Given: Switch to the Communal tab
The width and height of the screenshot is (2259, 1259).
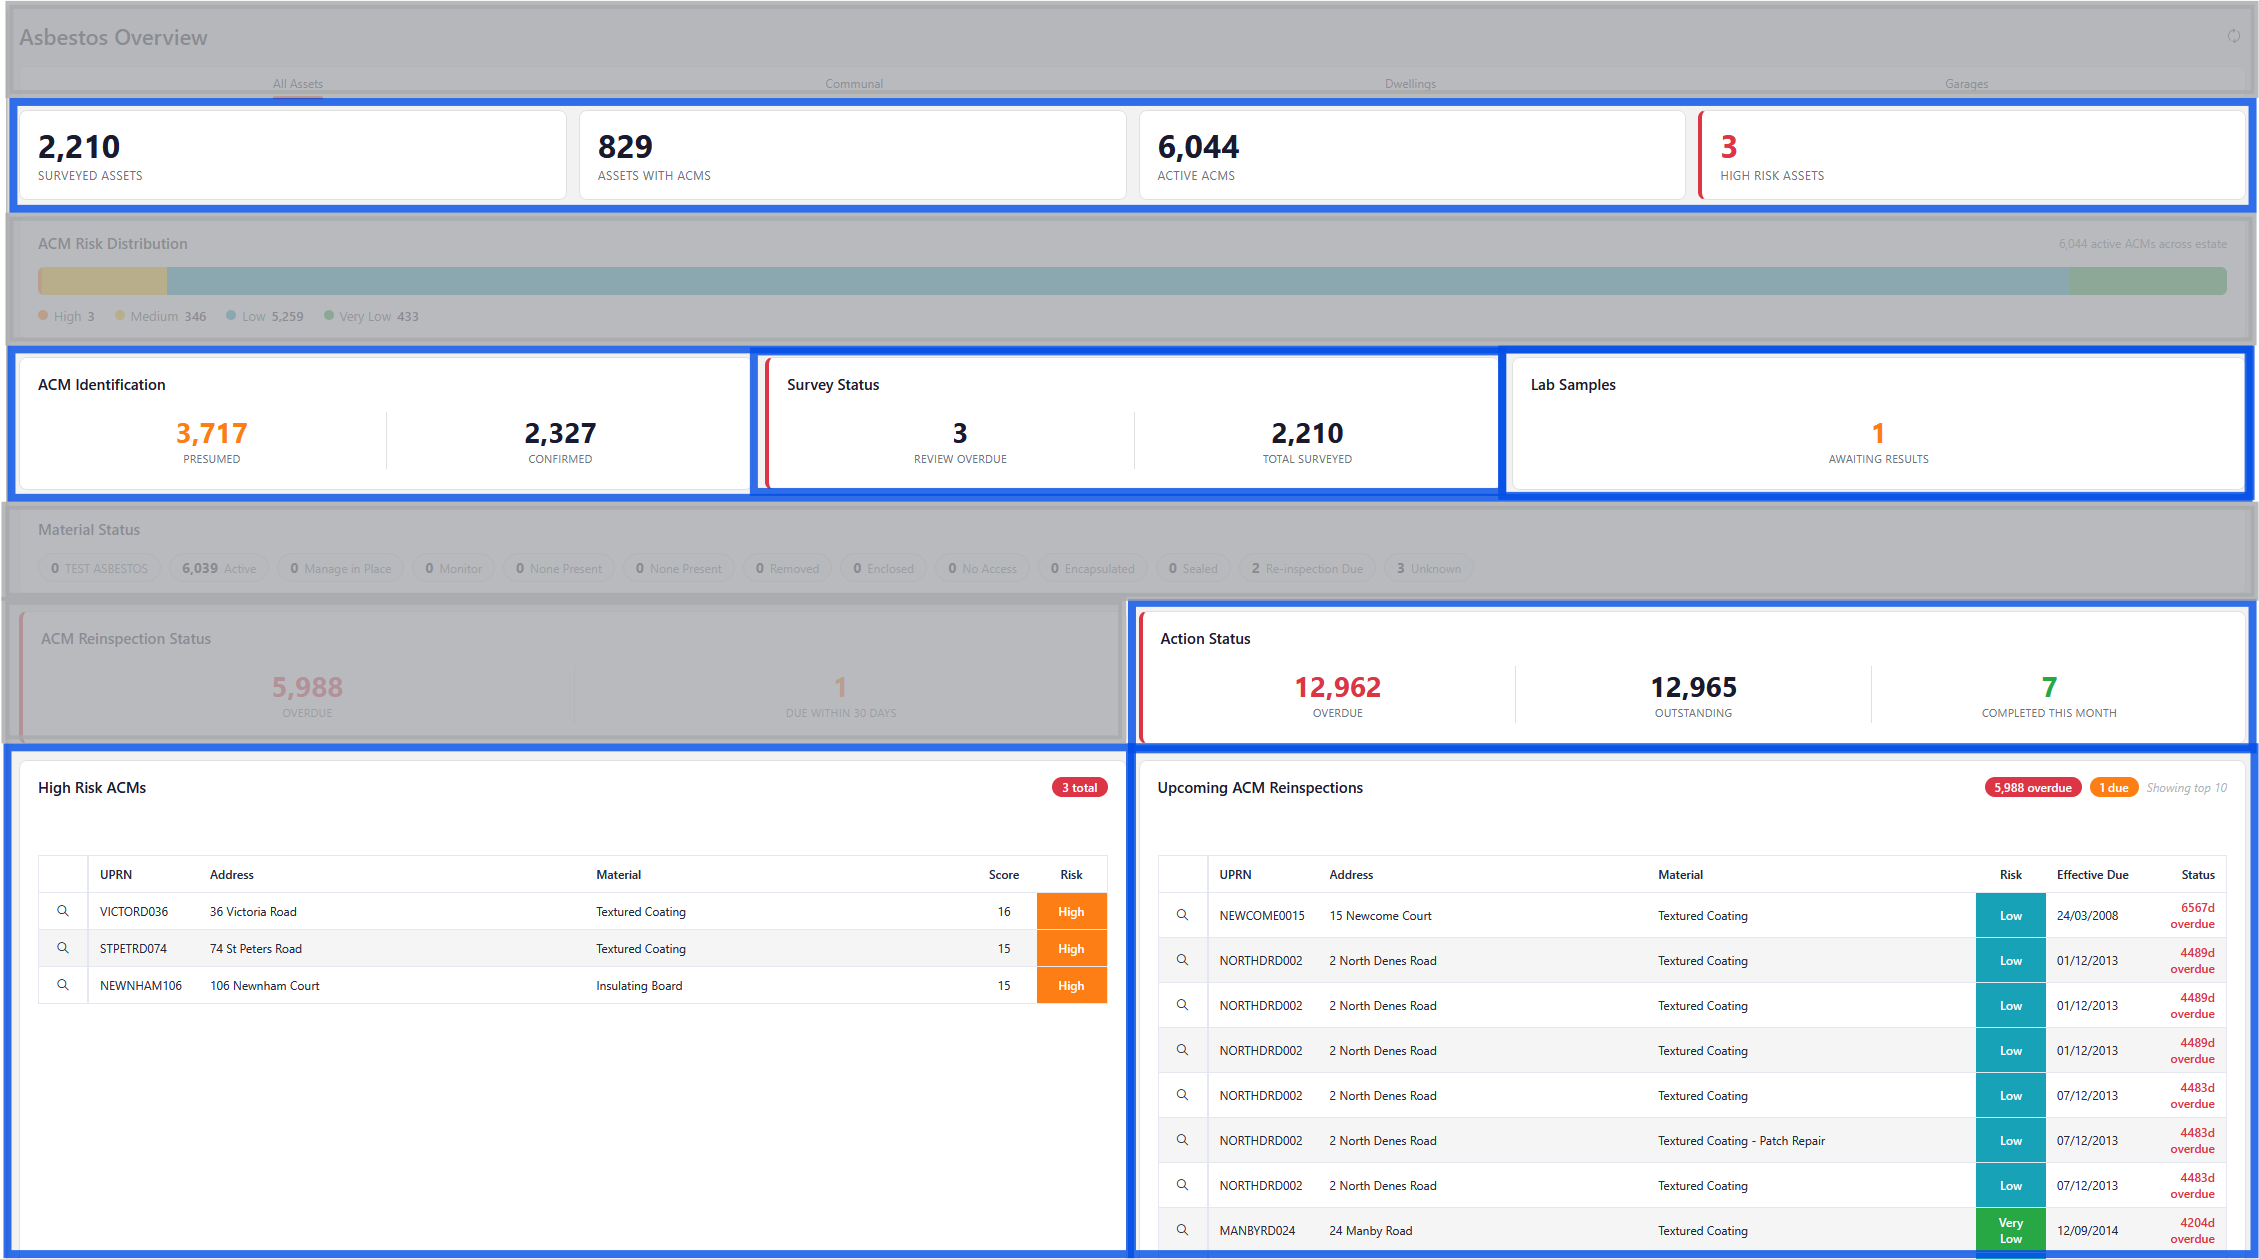Looking at the screenshot, I should (853, 84).
